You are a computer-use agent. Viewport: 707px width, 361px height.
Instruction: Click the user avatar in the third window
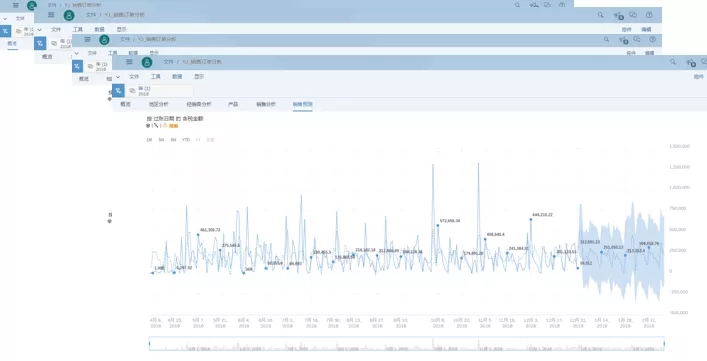coord(104,40)
